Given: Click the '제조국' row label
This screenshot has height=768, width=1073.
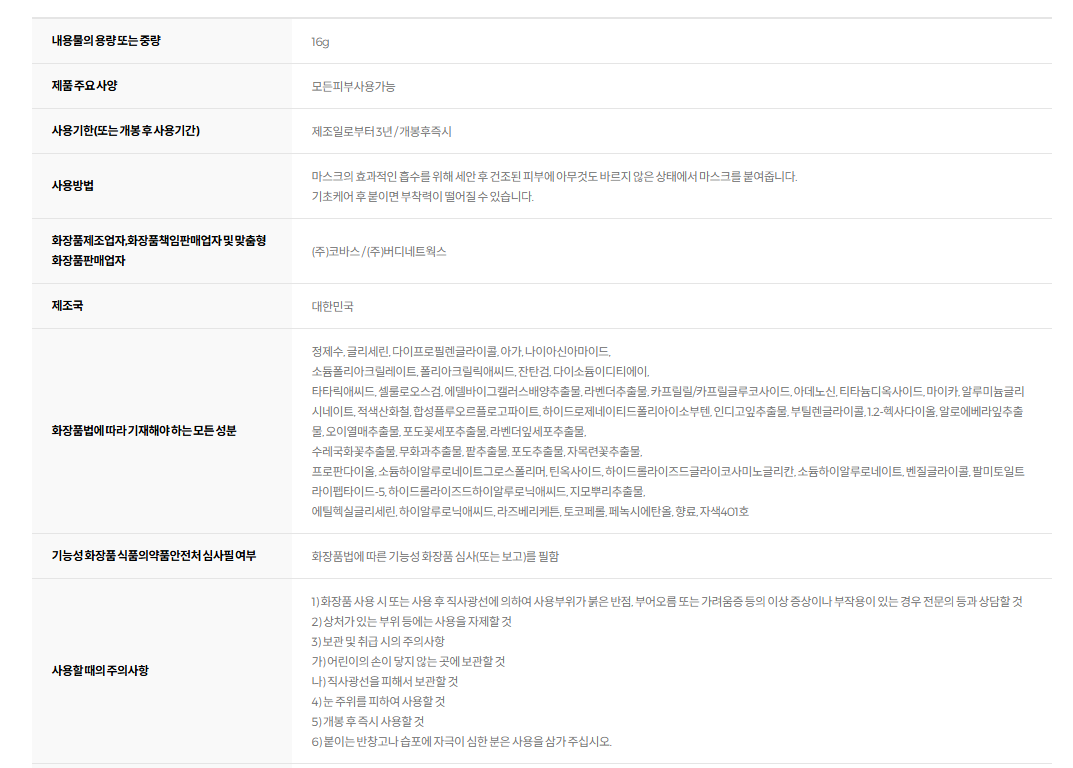Looking at the screenshot, I should [67, 305].
